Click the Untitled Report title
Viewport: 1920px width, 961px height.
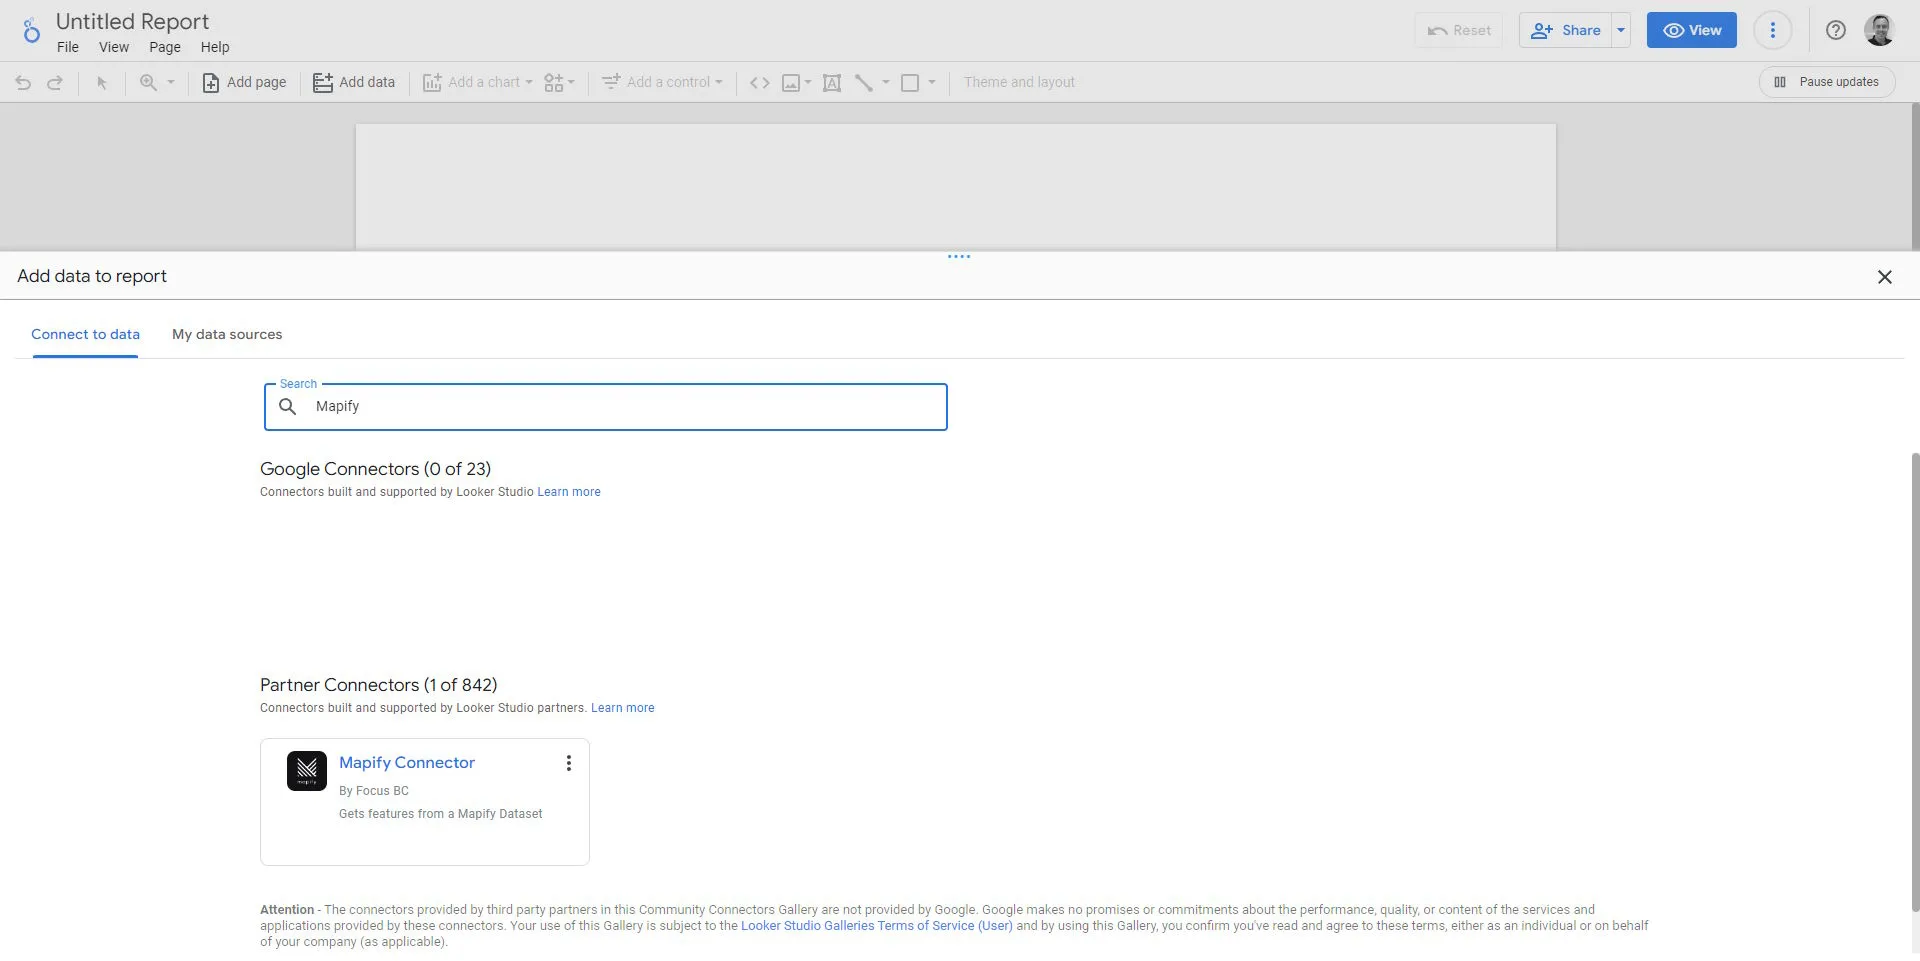click(x=132, y=21)
